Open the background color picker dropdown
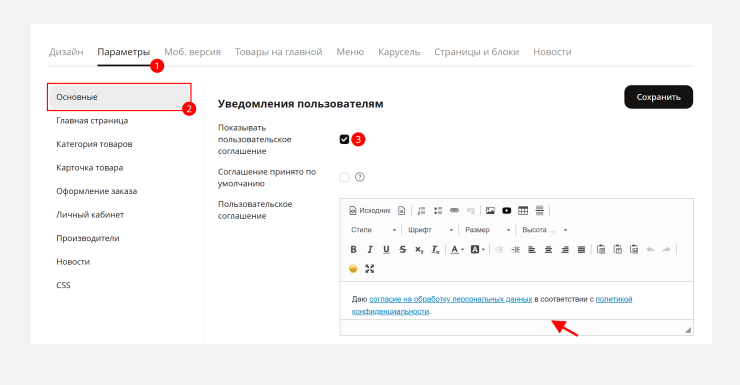The image size is (740, 385). coord(478,250)
